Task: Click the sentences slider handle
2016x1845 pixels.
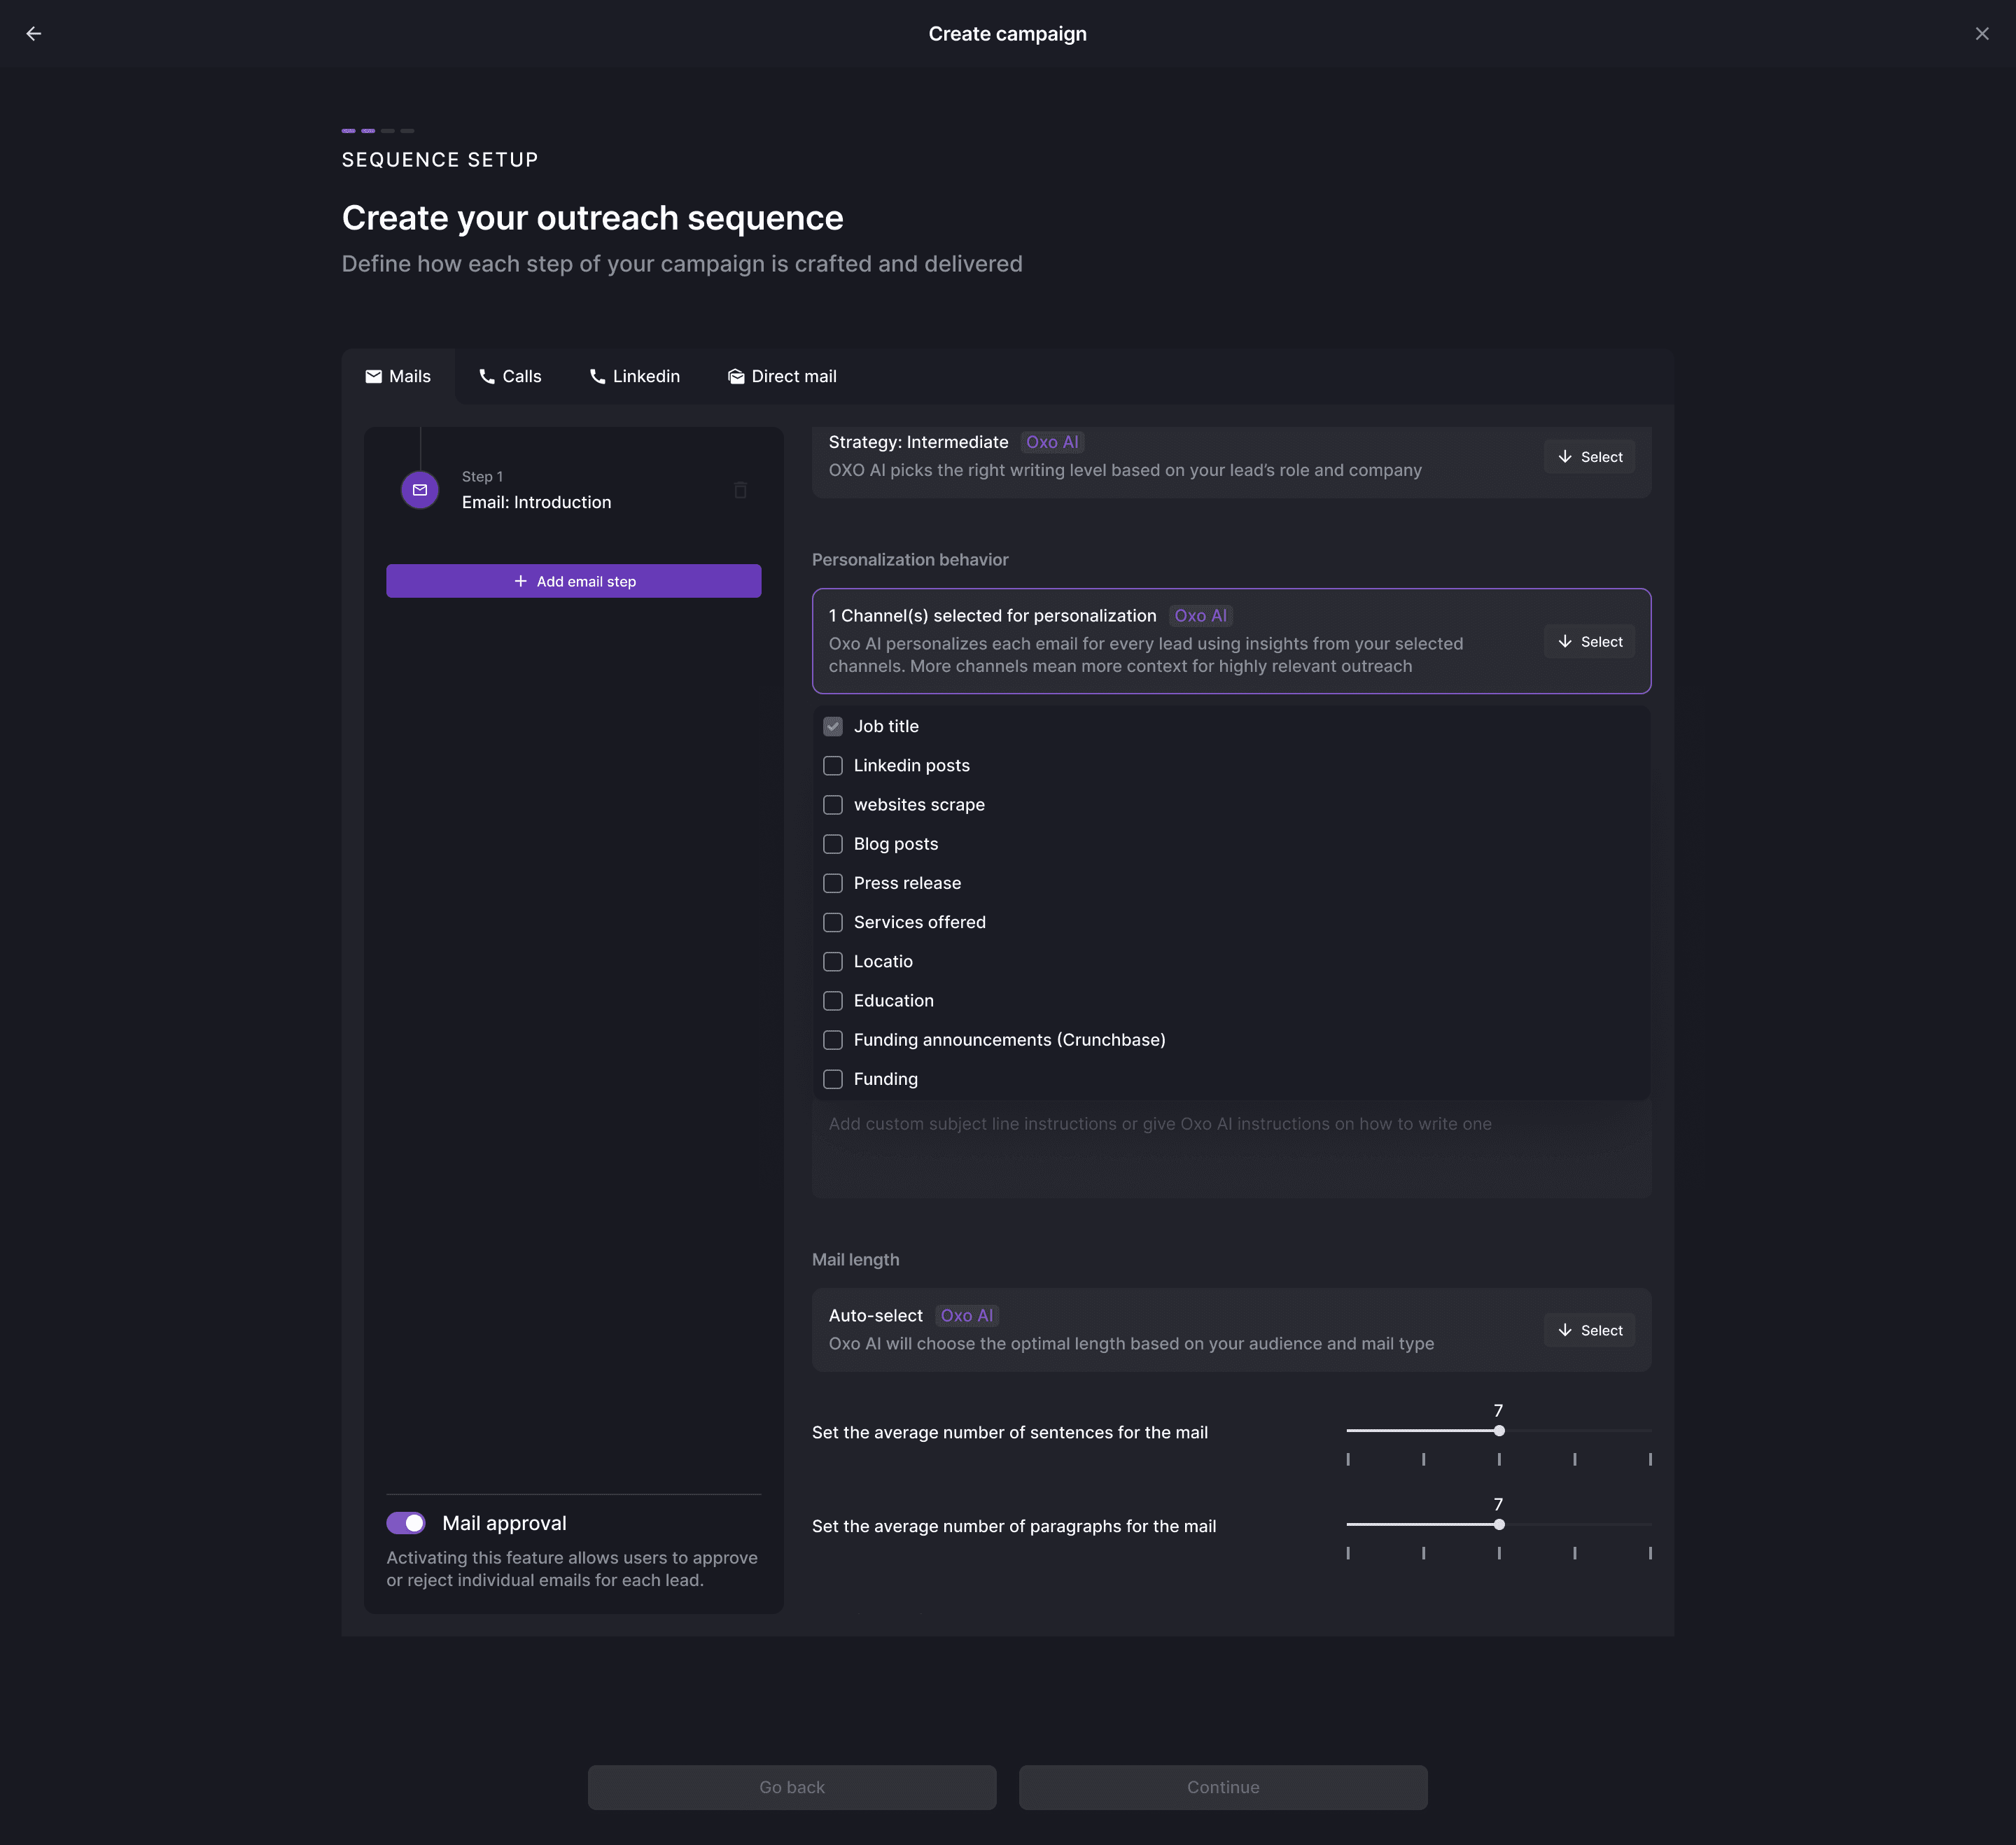Action: [x=1499, y=1431]
